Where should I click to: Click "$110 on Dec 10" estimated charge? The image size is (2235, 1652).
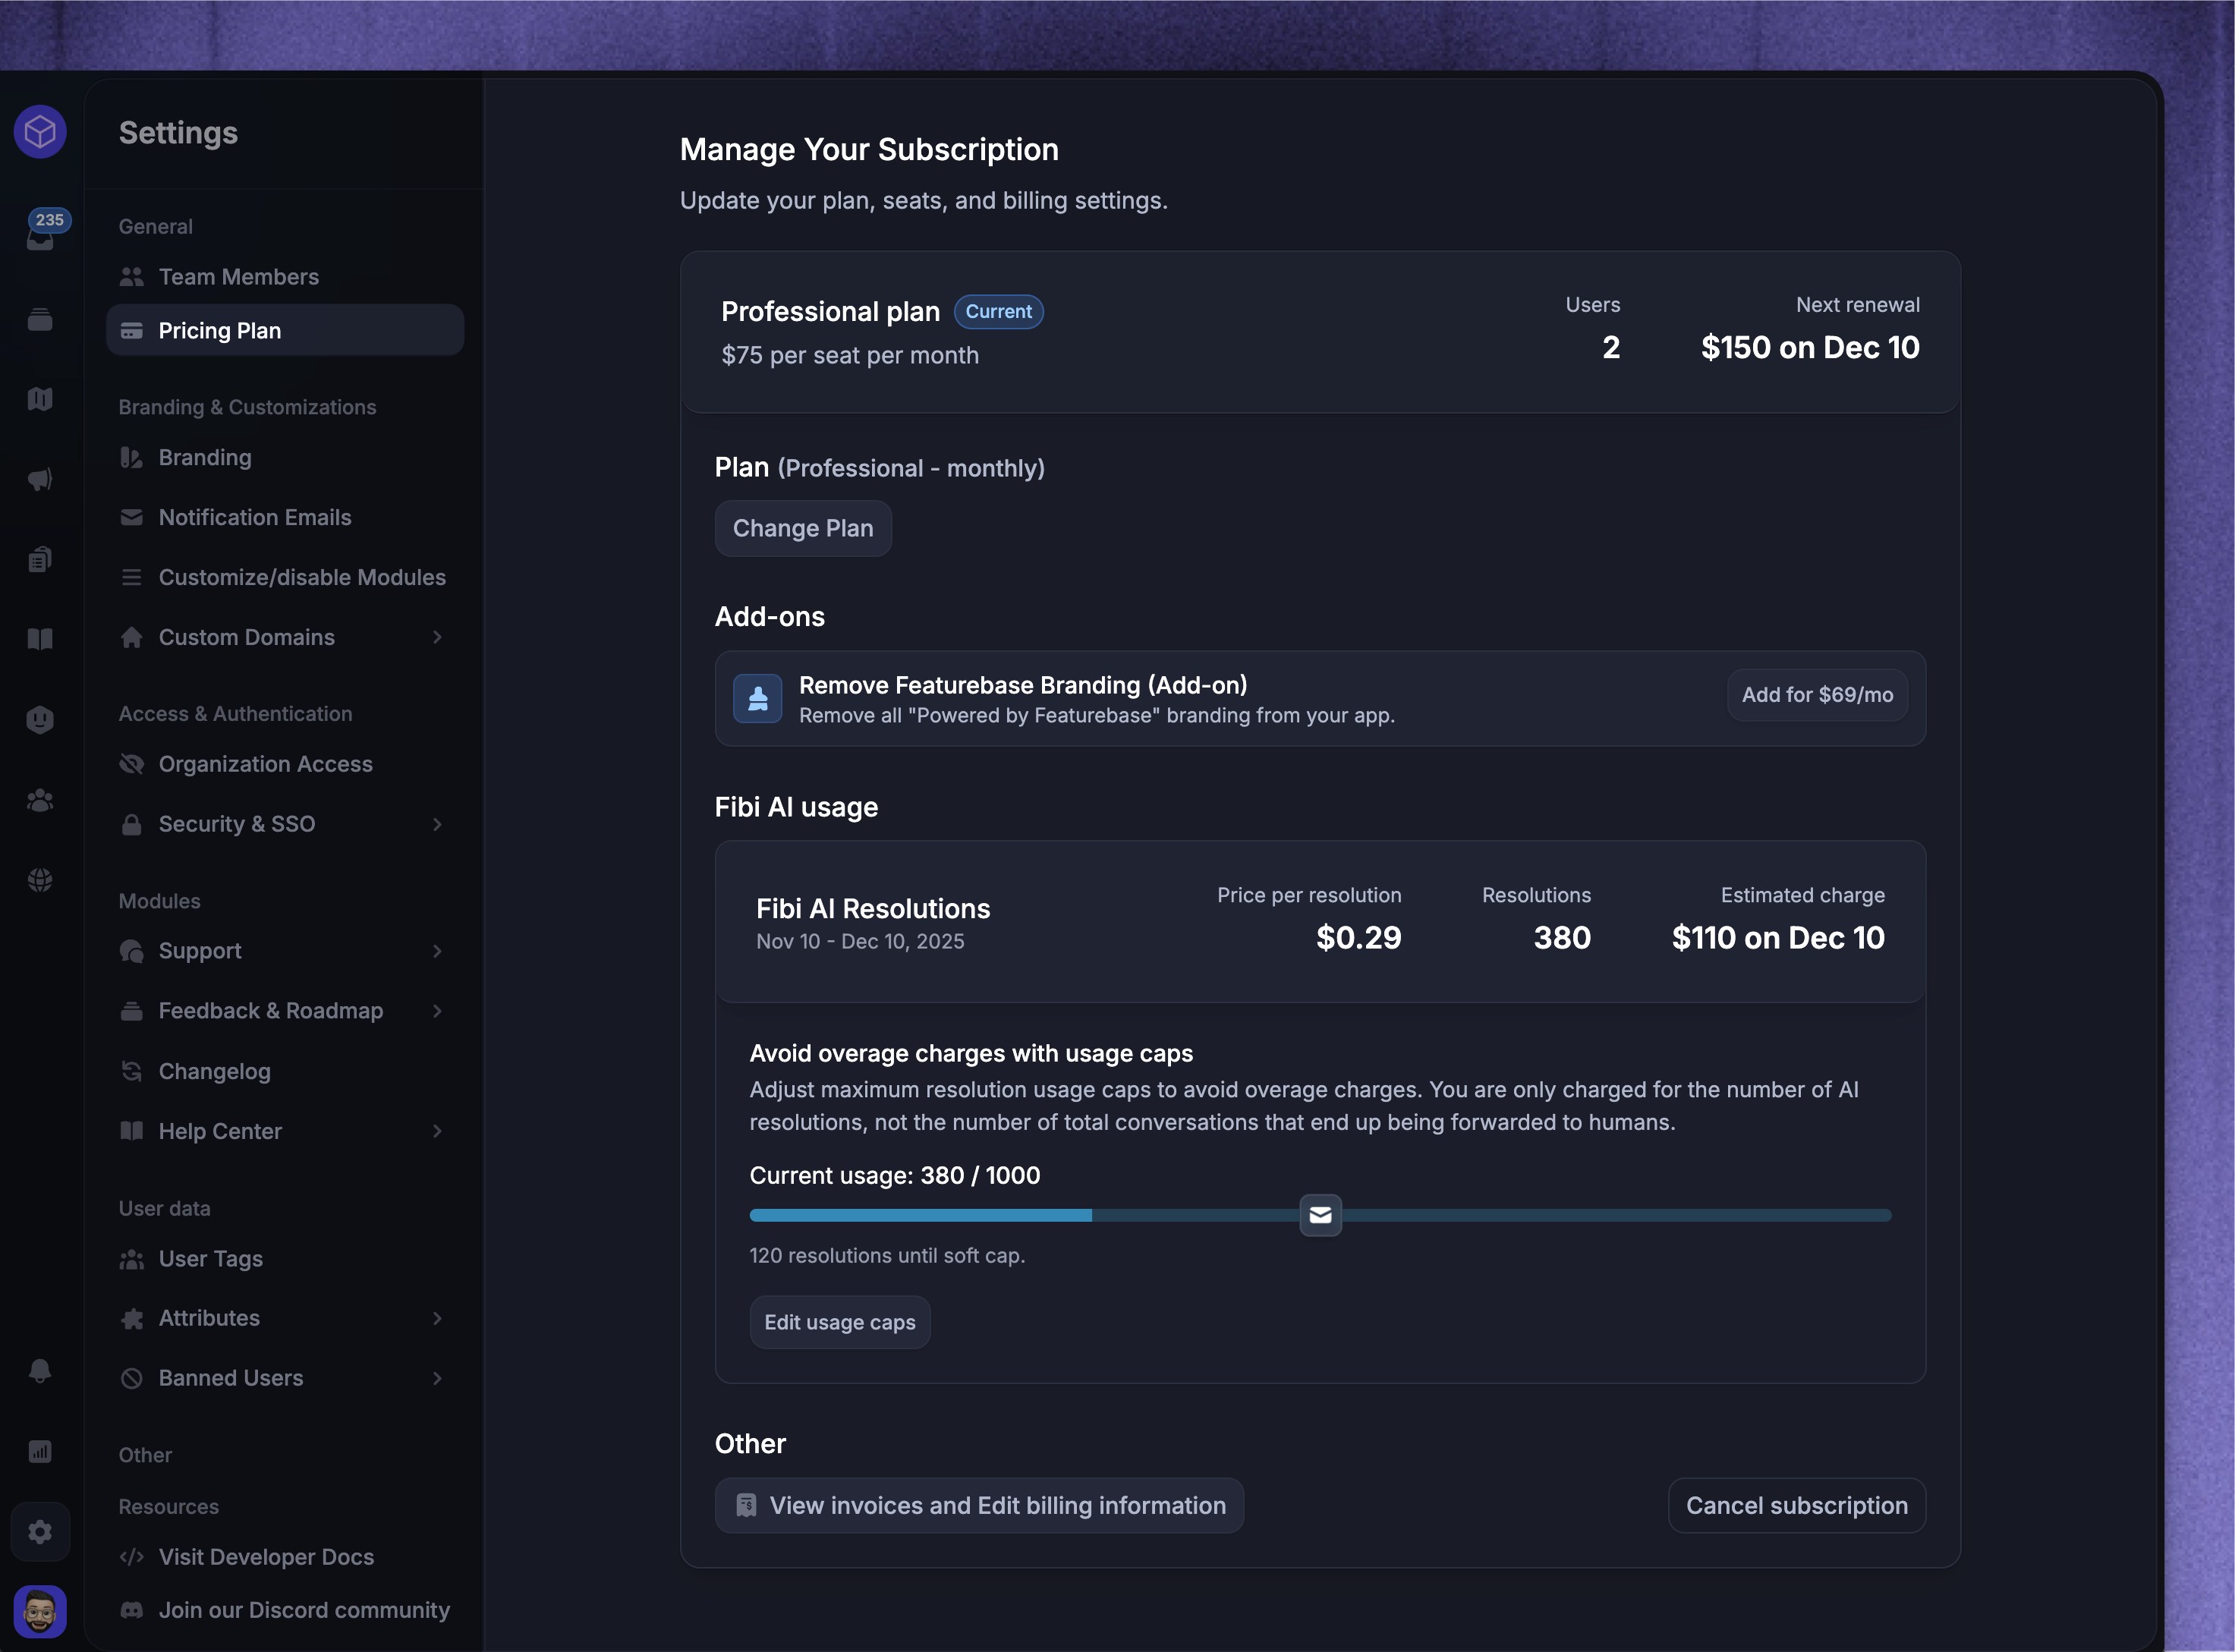[x=1778, y=937]
